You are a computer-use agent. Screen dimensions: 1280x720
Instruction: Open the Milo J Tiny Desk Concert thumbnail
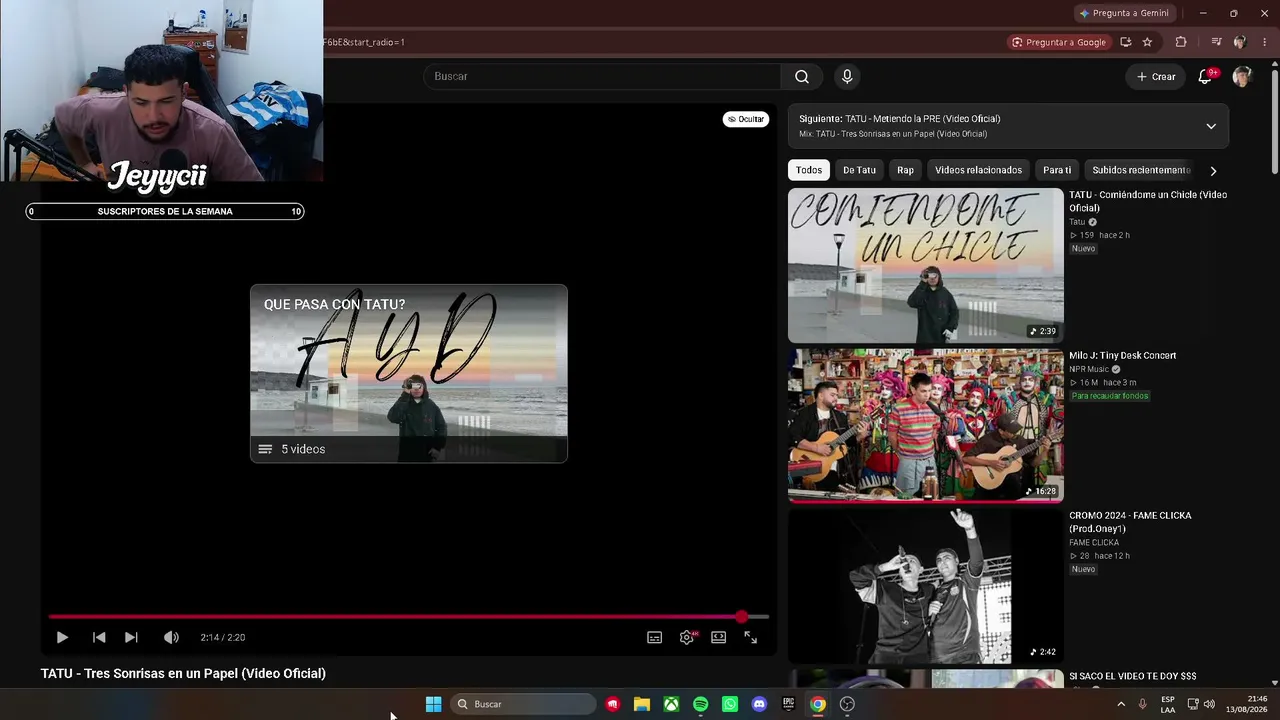point(925,425)
